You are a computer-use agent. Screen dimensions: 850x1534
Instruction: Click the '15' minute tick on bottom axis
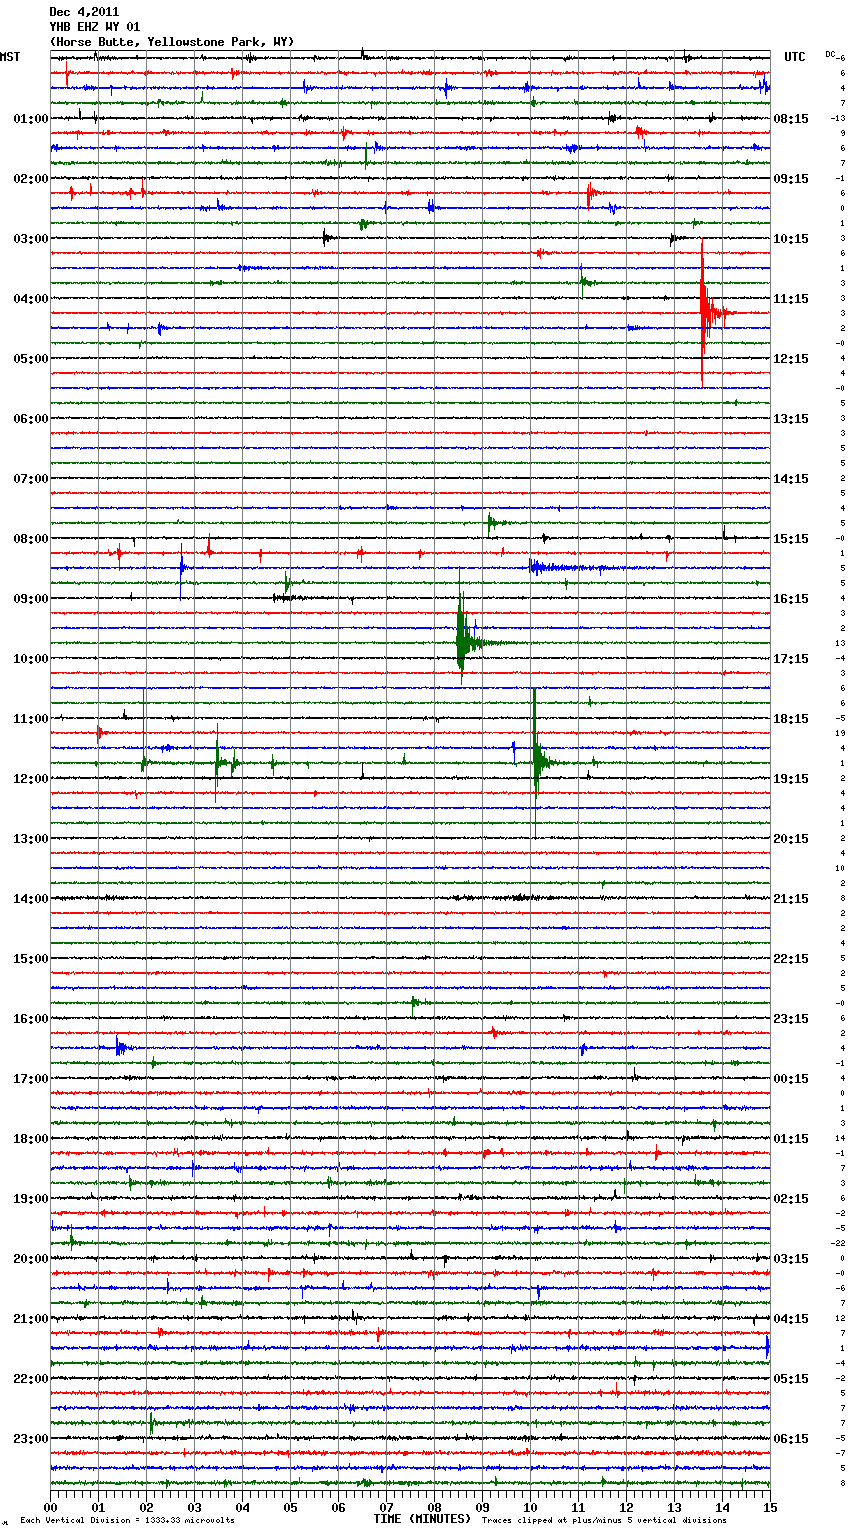pos(770,1507)
